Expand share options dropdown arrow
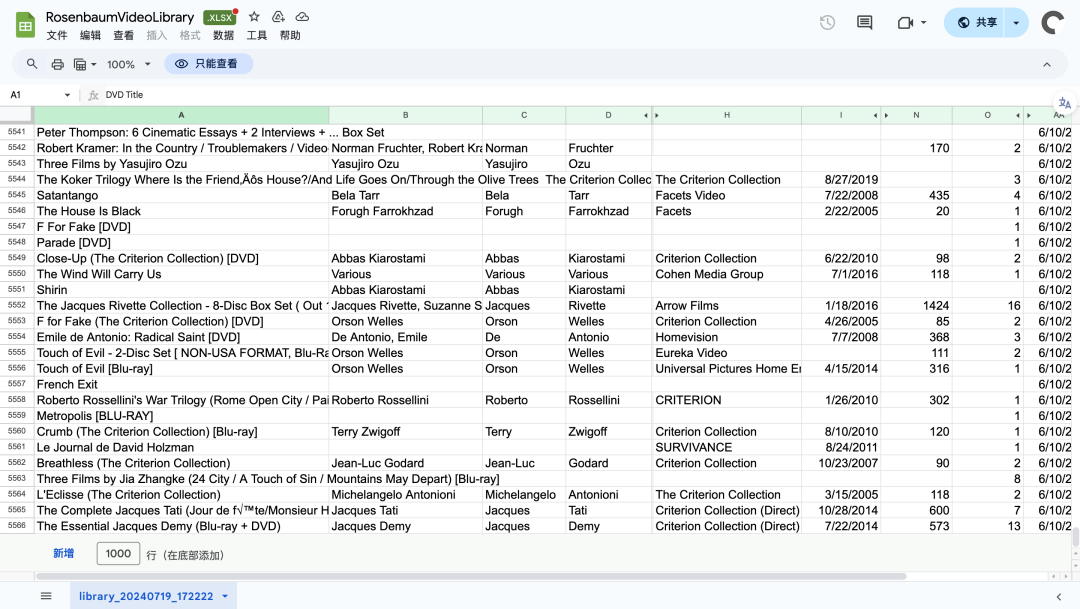1080x609 pixels. (1016, 23)
